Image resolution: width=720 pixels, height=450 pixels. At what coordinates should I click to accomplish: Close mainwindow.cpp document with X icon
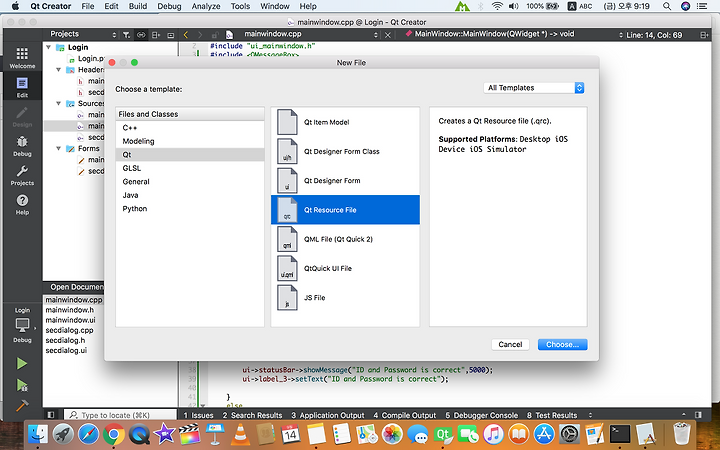388,35
